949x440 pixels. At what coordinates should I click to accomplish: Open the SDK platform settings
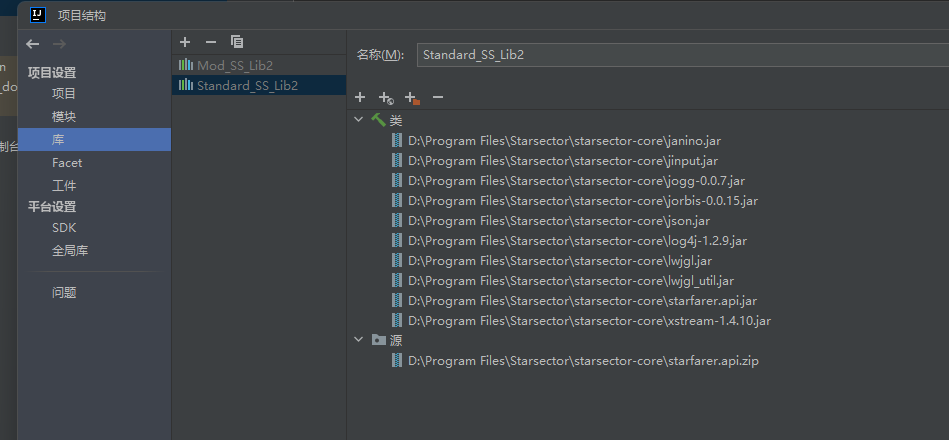tap(64, 228)
